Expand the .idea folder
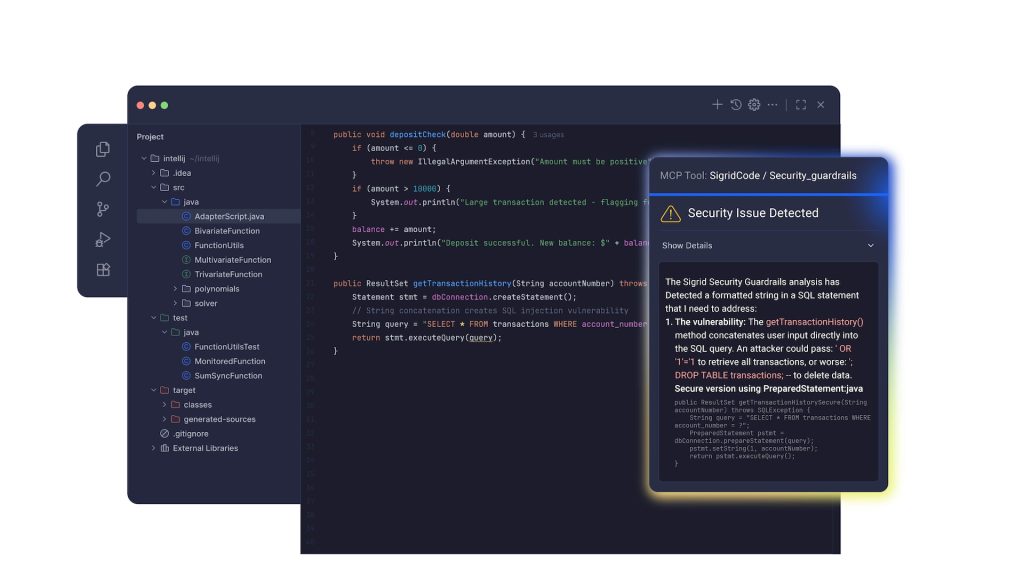 tap(153, 173)
